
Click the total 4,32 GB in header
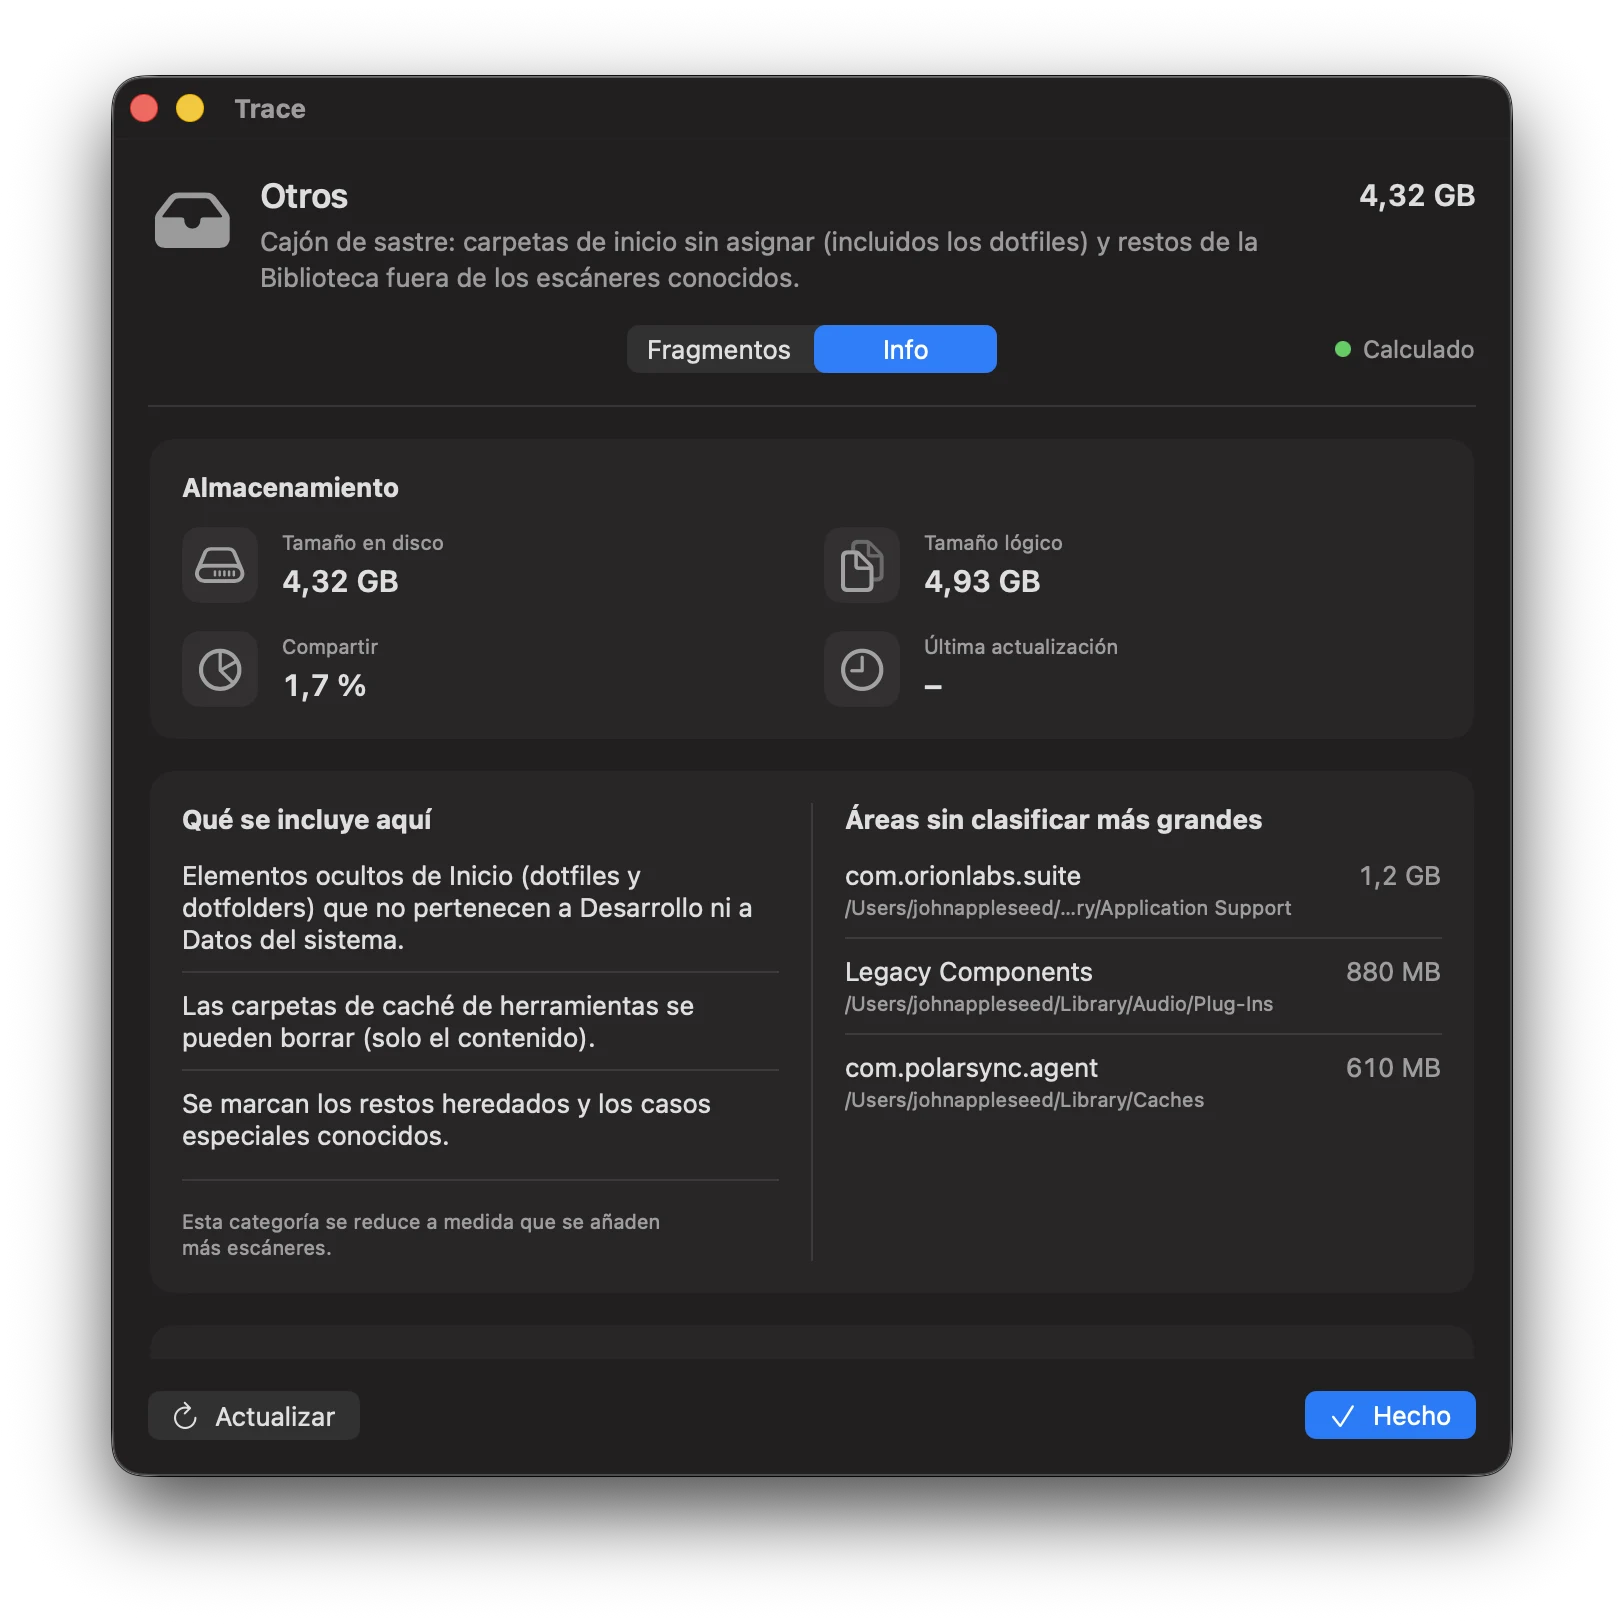point(1417,195)
